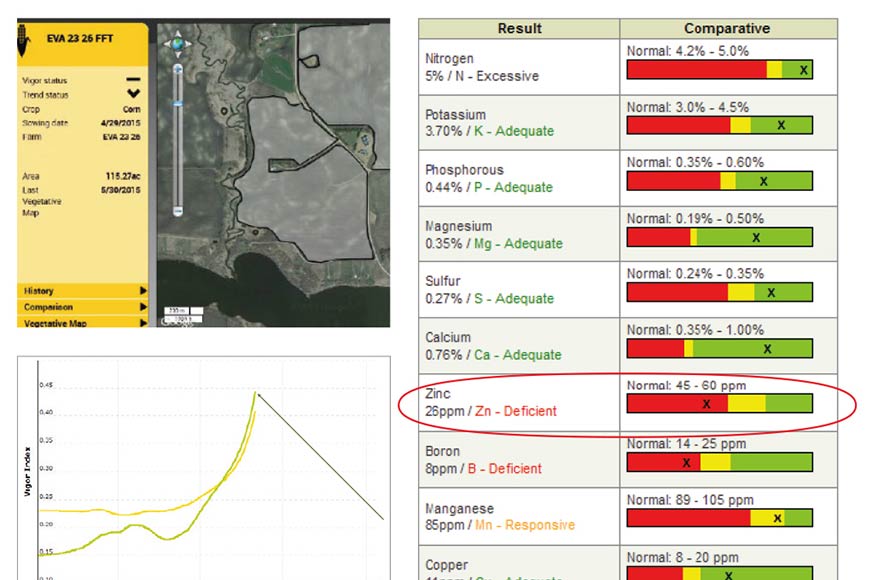
Task: Click the Comparative column header
Action: tap(727, 29)
